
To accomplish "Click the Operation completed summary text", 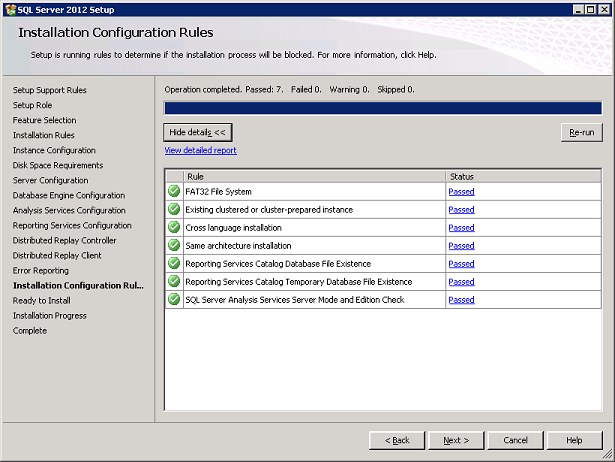I will [289, 90].
